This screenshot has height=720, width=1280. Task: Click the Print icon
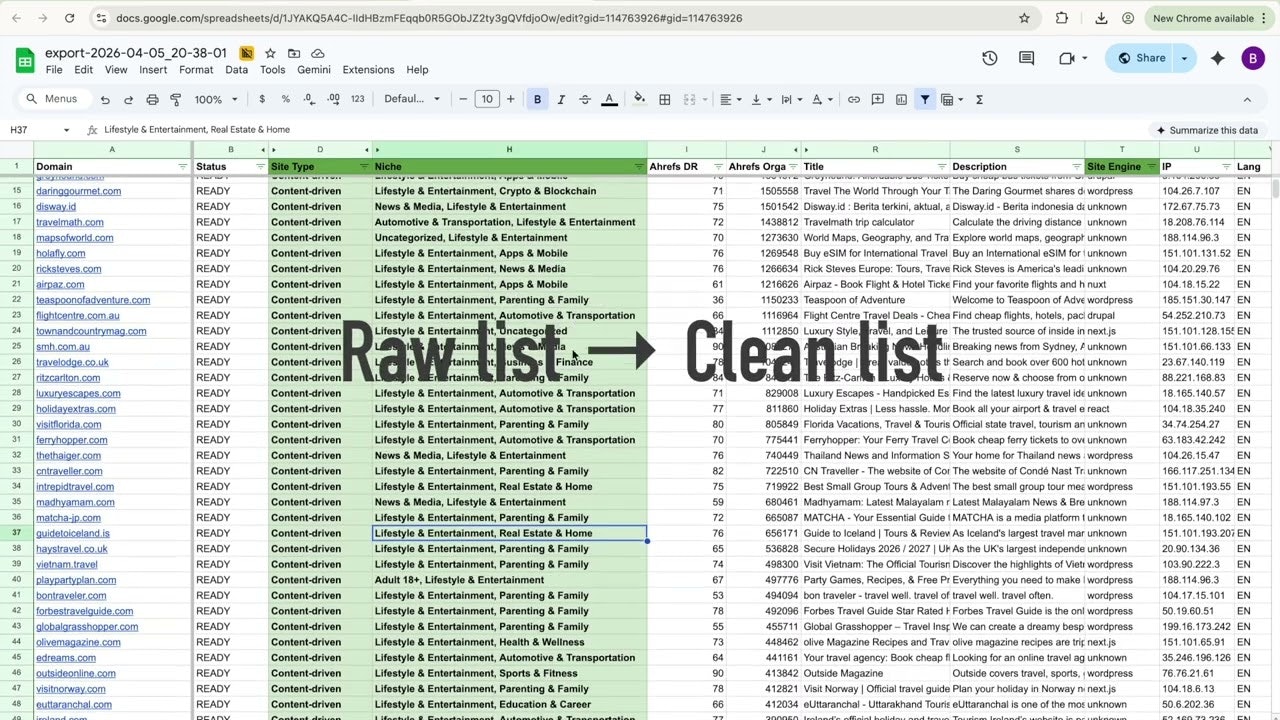(x=152, y=99)
